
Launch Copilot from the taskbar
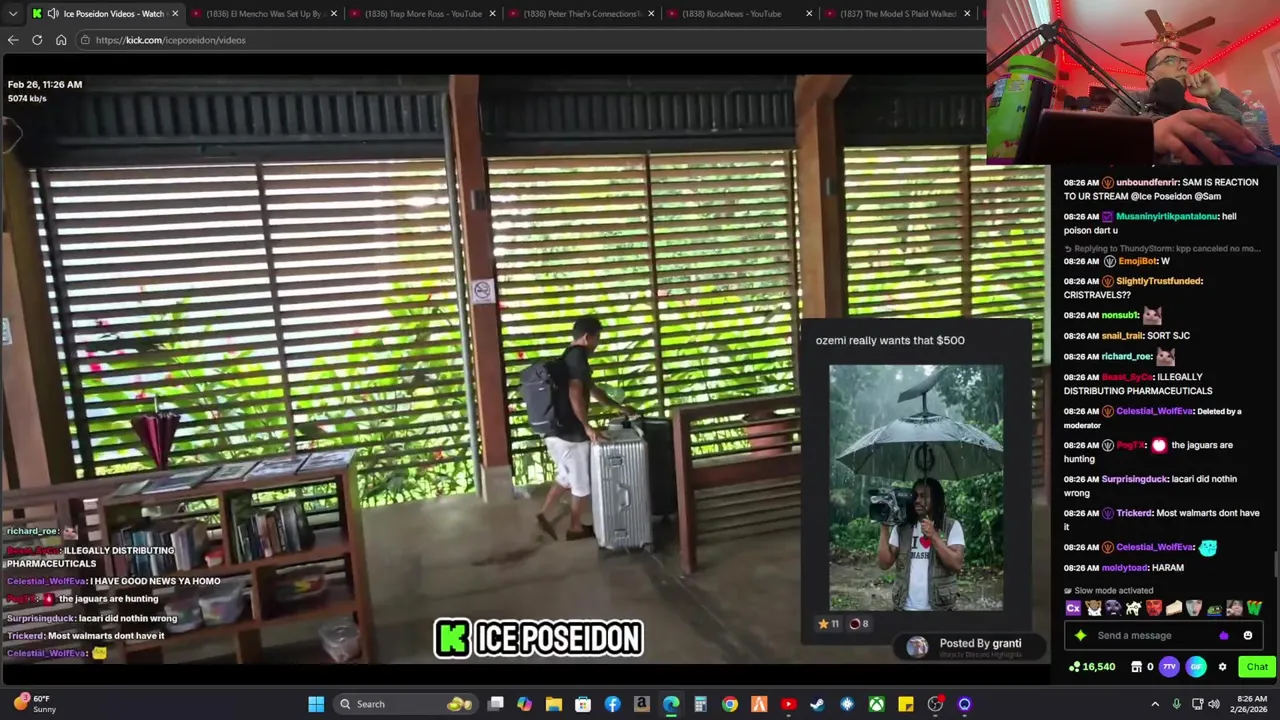pyautogui.click(x=524, y=704)
